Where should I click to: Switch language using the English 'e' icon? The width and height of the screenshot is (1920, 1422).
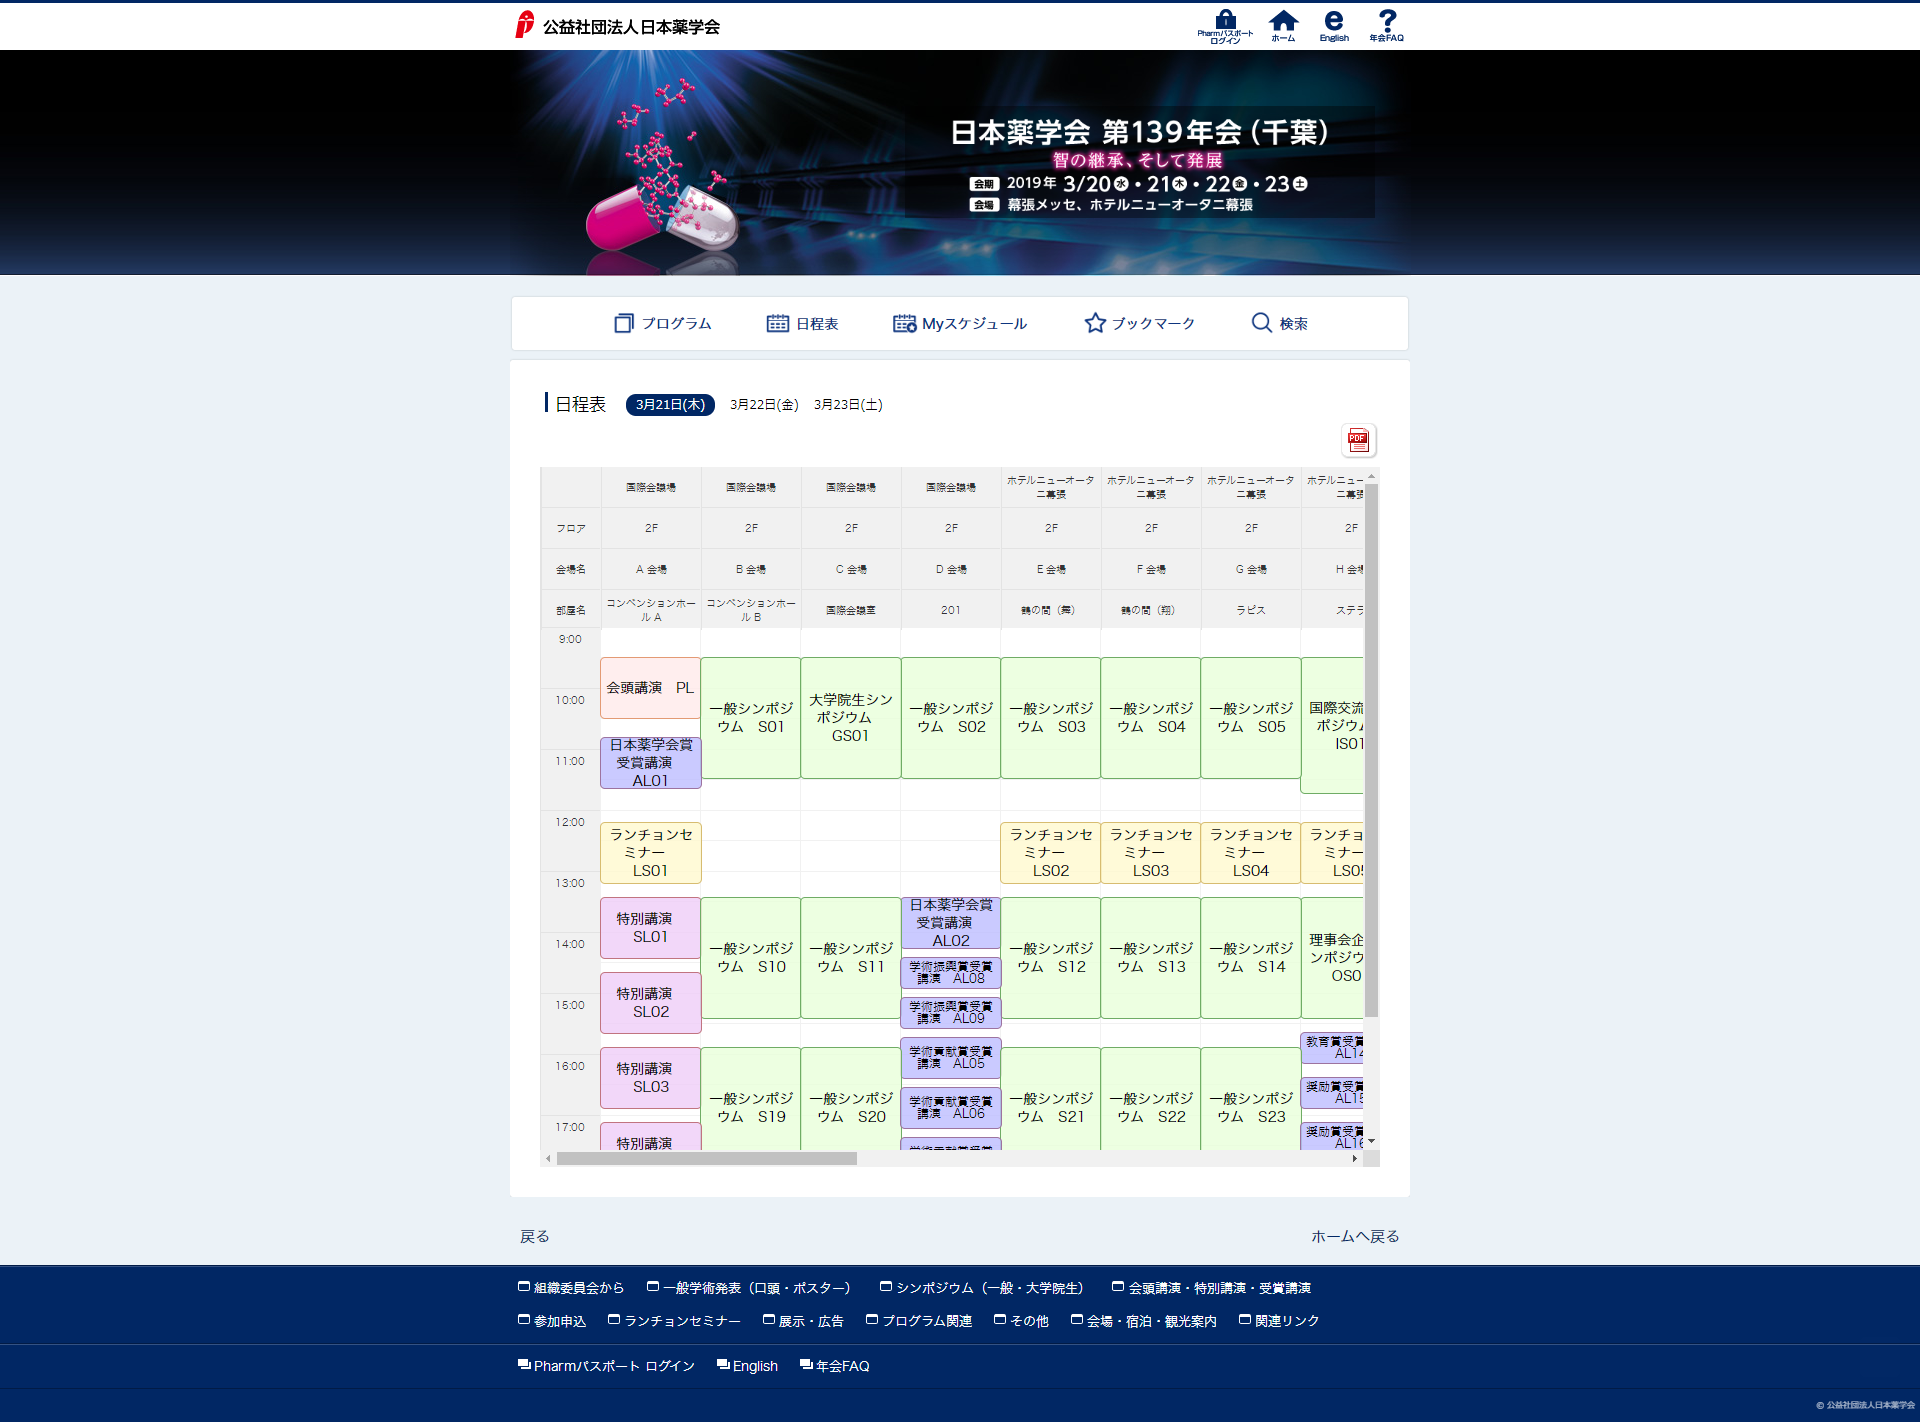tap(1332, 22)
